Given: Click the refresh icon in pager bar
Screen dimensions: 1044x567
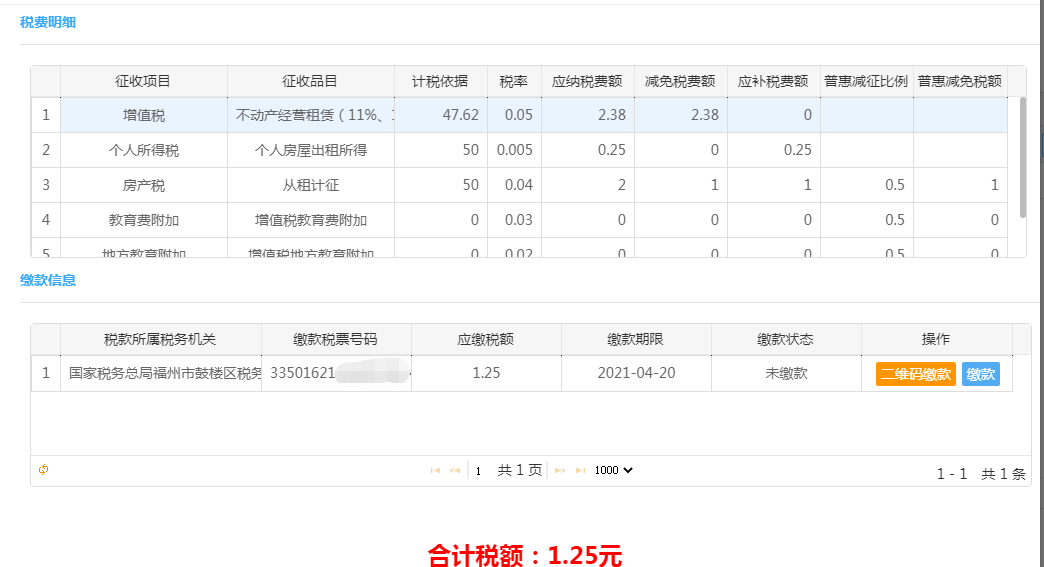Looking at the screenshot, I should point(43,470).
